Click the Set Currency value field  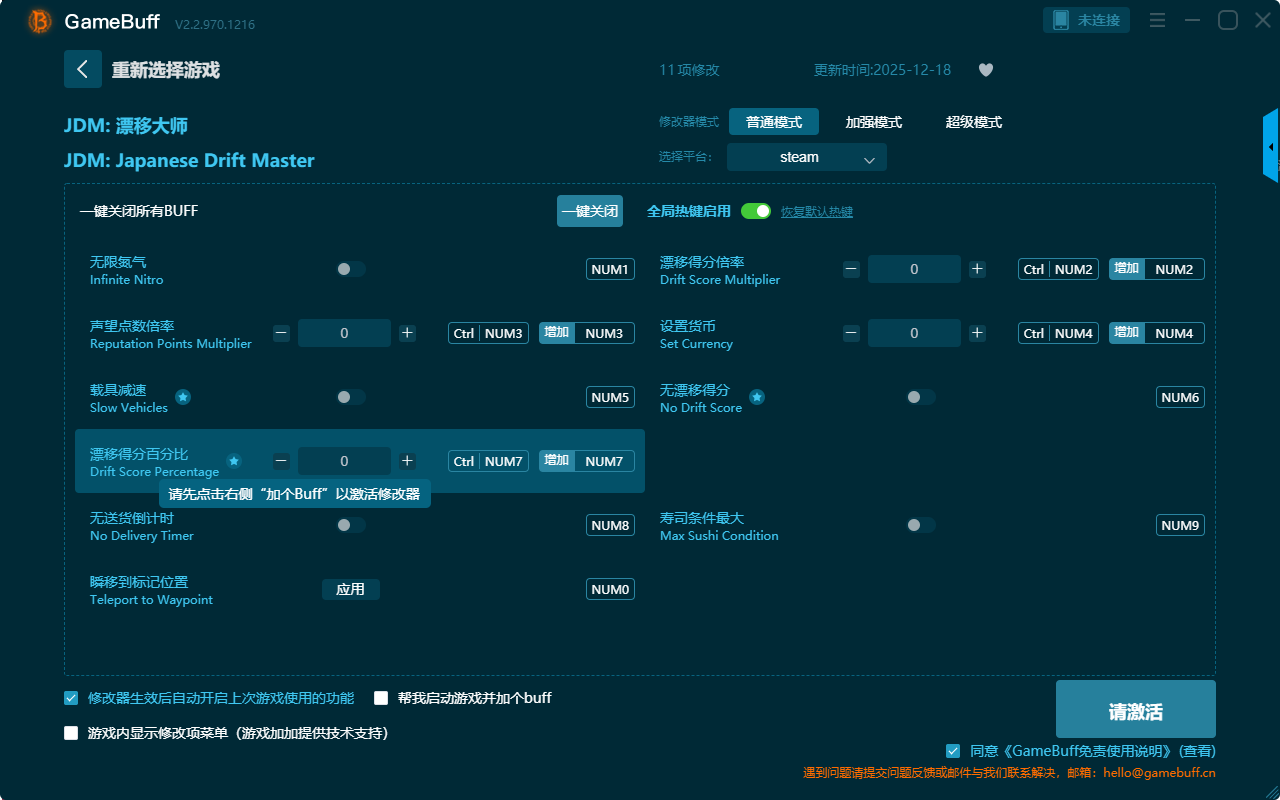(913, 333)
